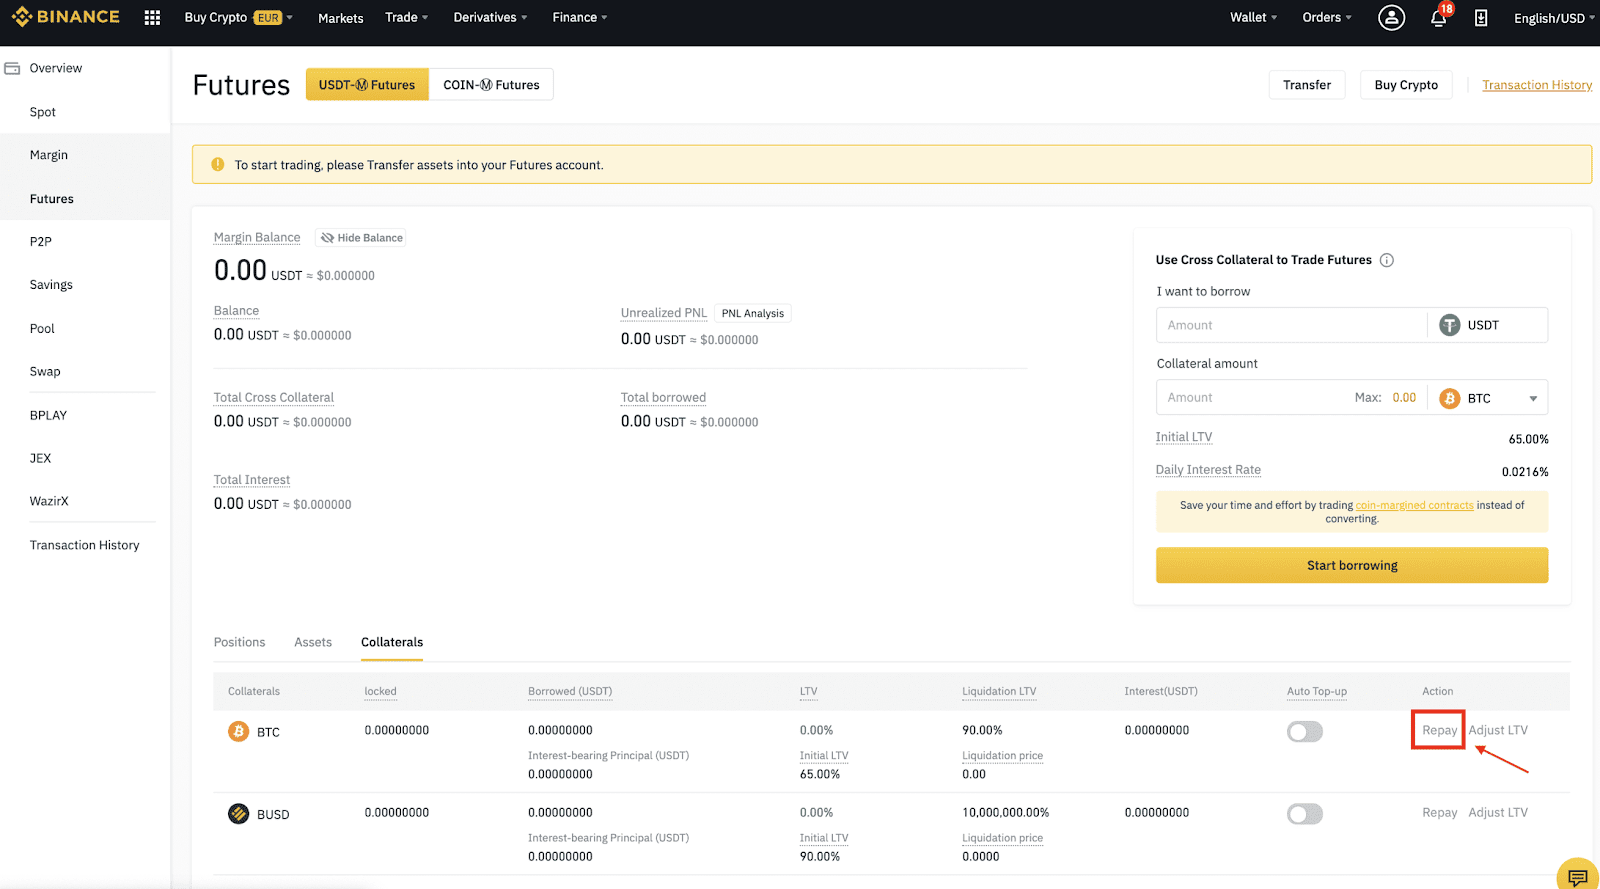Go to JEX in sidebar

coord(40,459)
